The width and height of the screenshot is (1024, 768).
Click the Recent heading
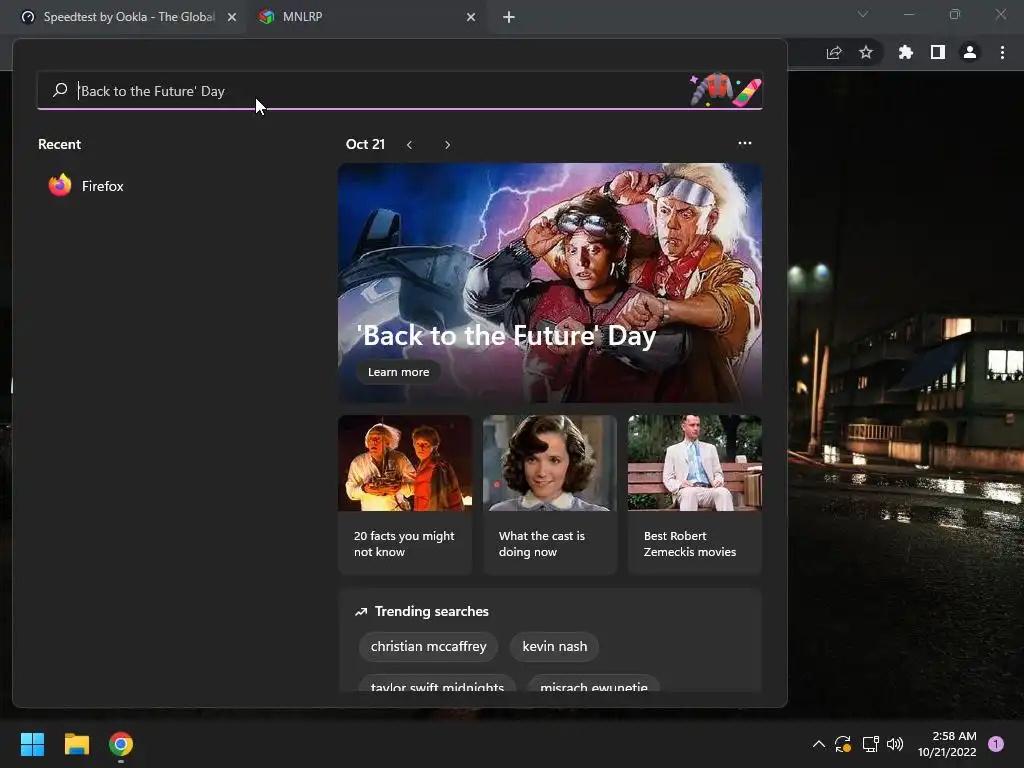[x=59, y=144]
